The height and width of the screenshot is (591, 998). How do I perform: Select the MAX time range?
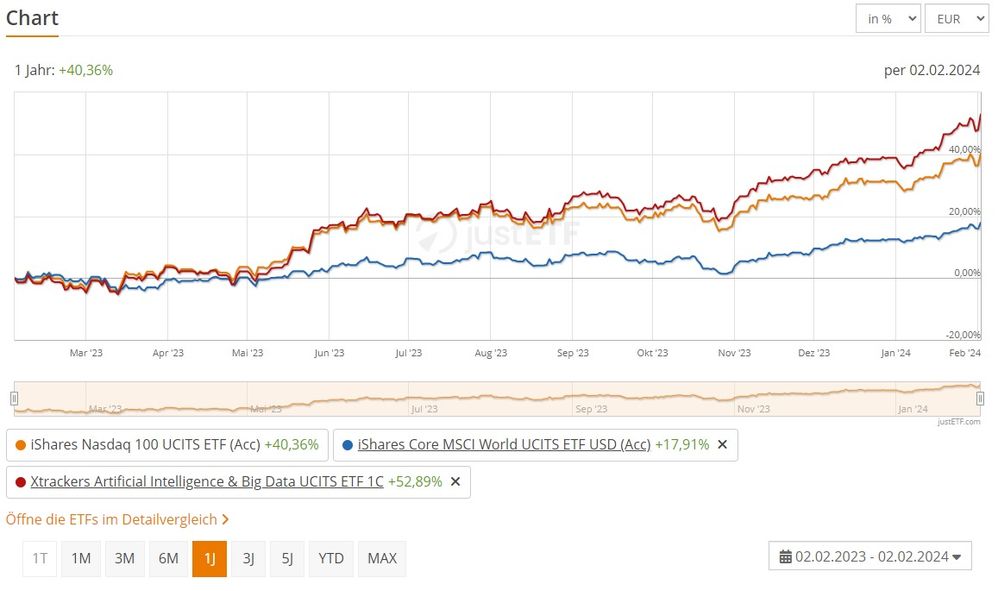tap(382, 559)
